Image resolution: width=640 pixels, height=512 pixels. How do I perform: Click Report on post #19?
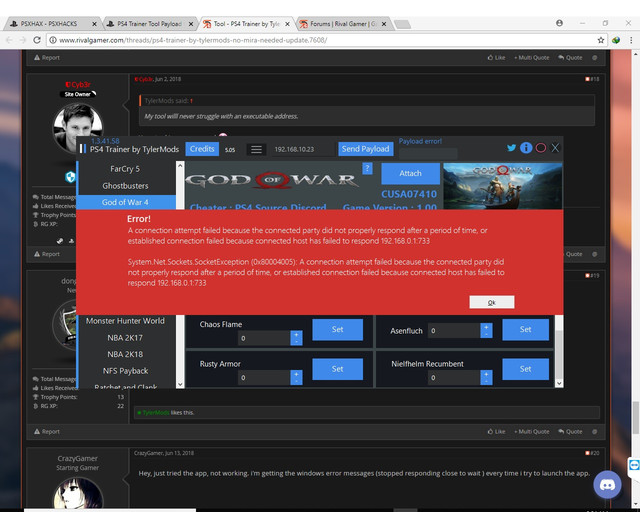47,432
